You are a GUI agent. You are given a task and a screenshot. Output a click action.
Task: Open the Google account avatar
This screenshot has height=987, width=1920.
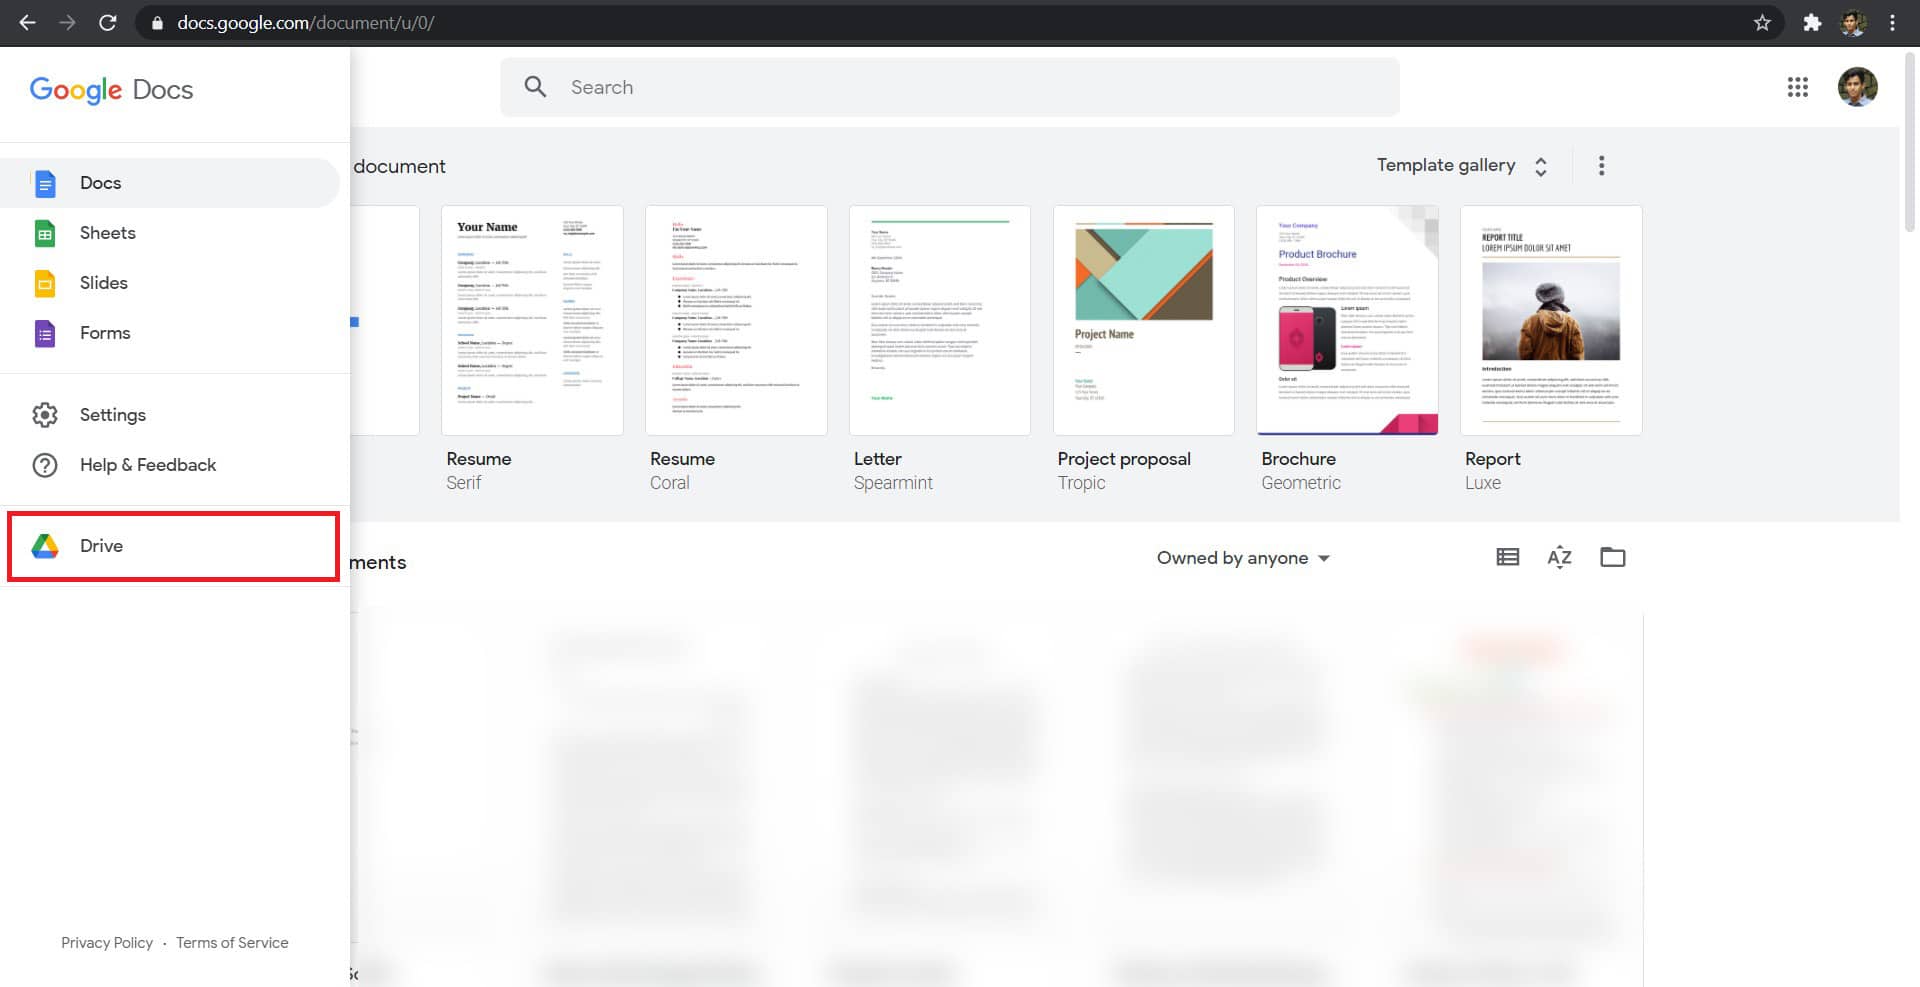tap(1857, 87)
